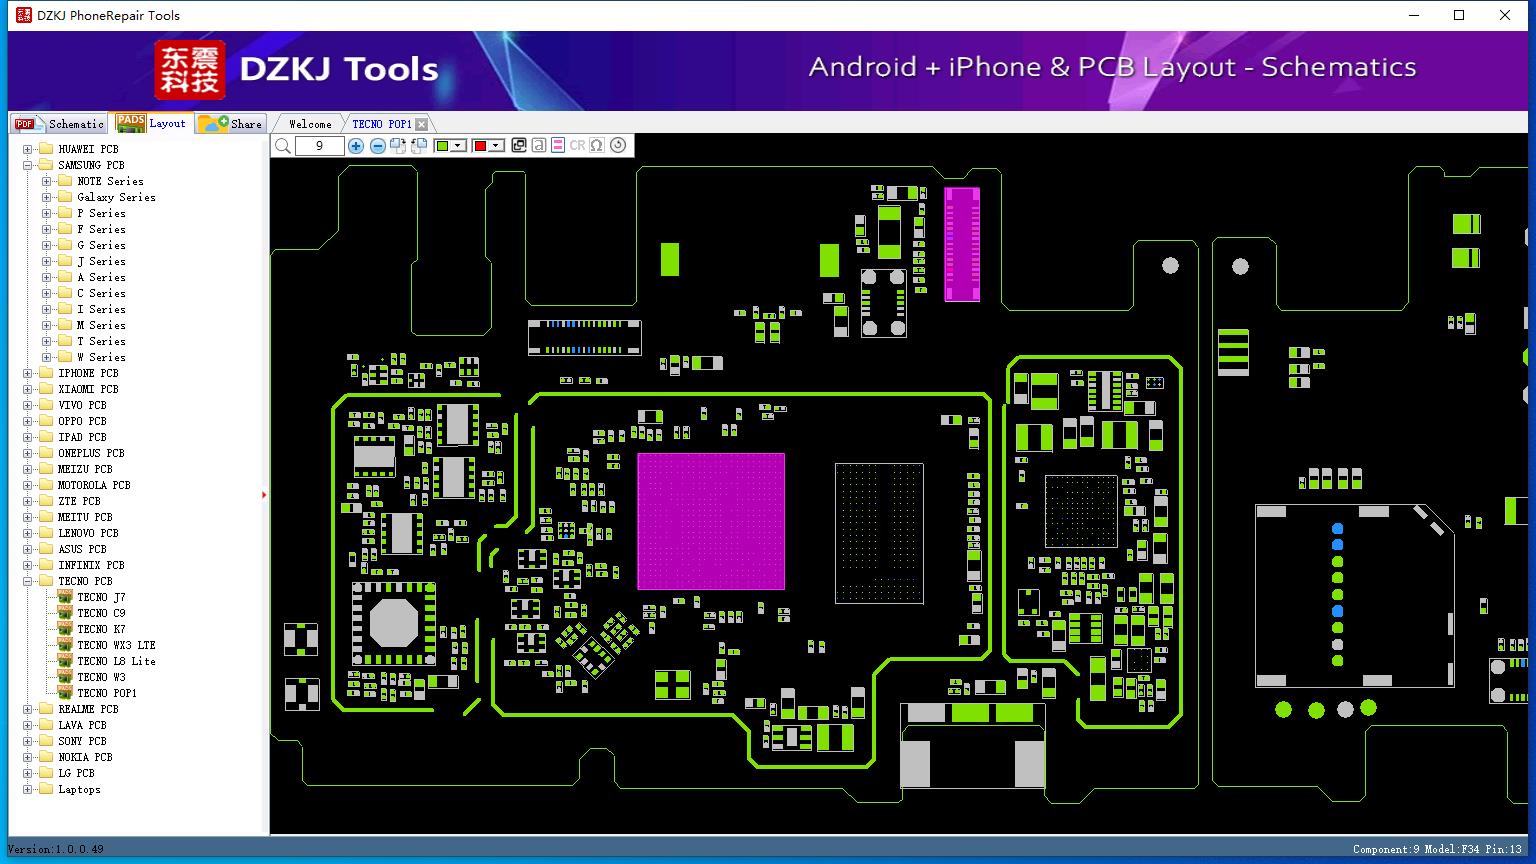Switch to the Layout tab
The height and width of the screenshot is (864, 1536).
click(151, 123)
